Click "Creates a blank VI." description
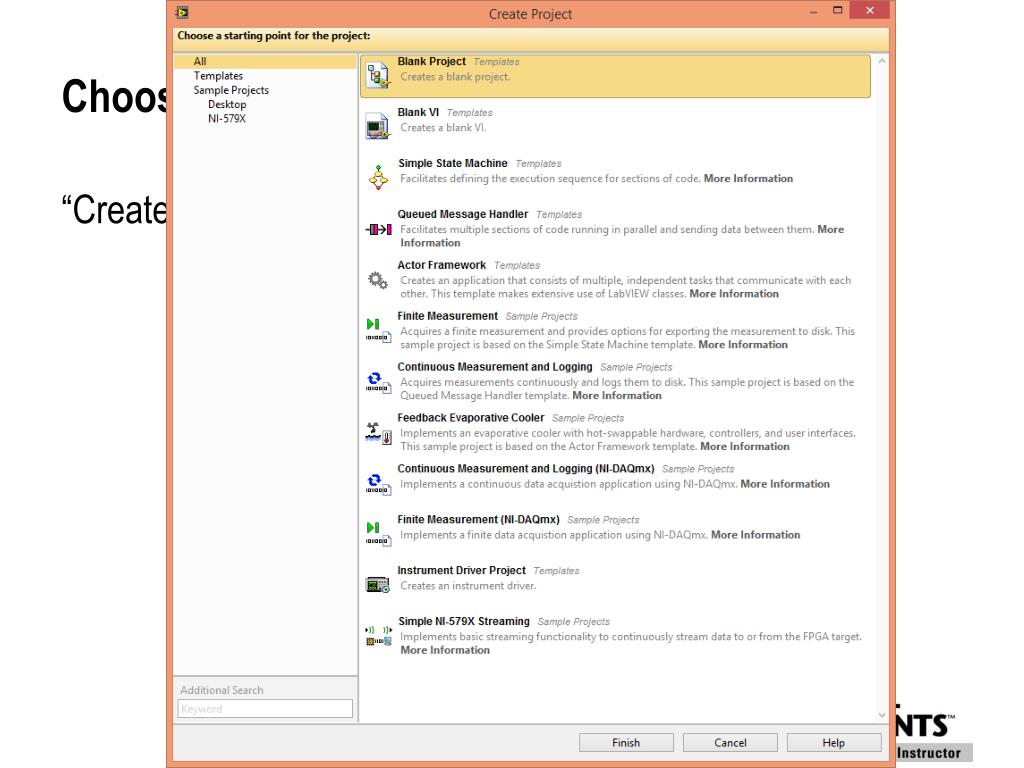 pyautogui.click(x=443, y=127)
